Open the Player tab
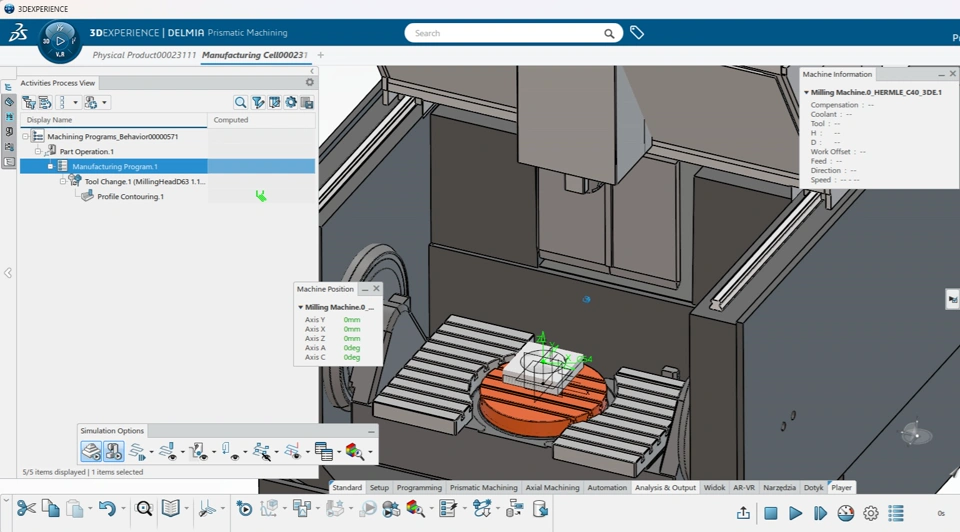The height and width of the screenshot is (532, 960). pos(841,488)
